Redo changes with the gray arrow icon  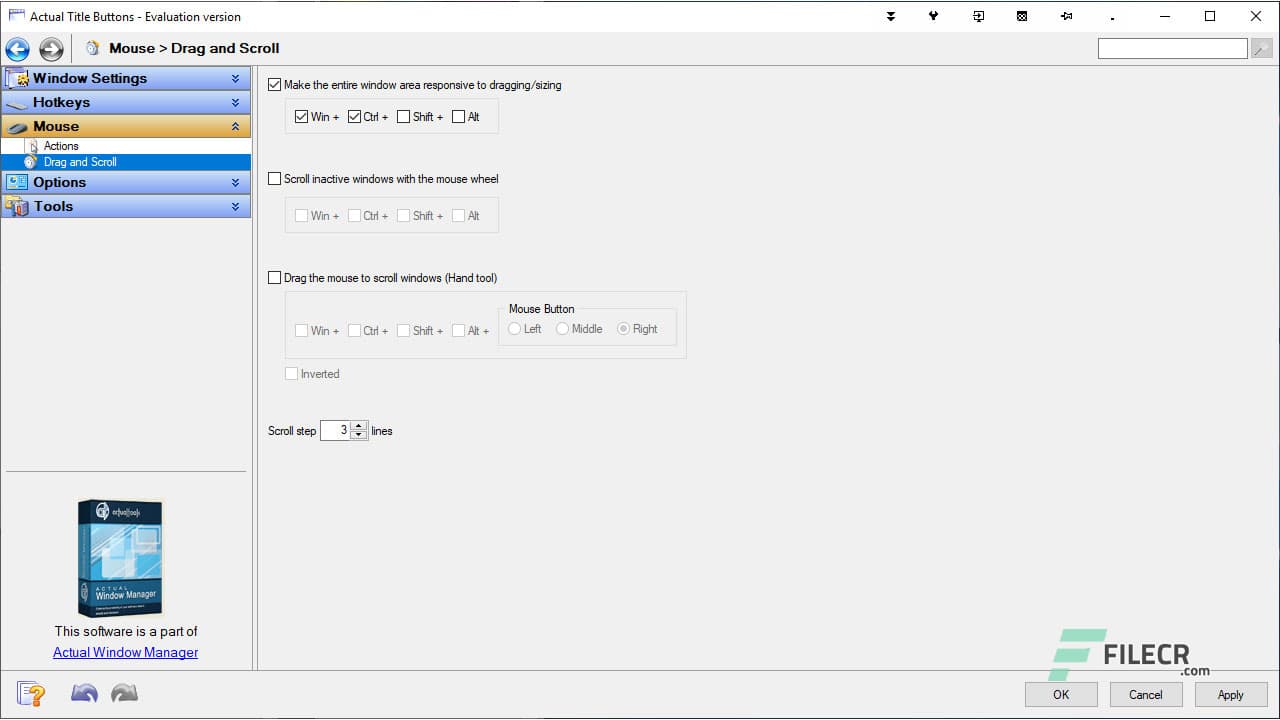click(x=123, y=692)
